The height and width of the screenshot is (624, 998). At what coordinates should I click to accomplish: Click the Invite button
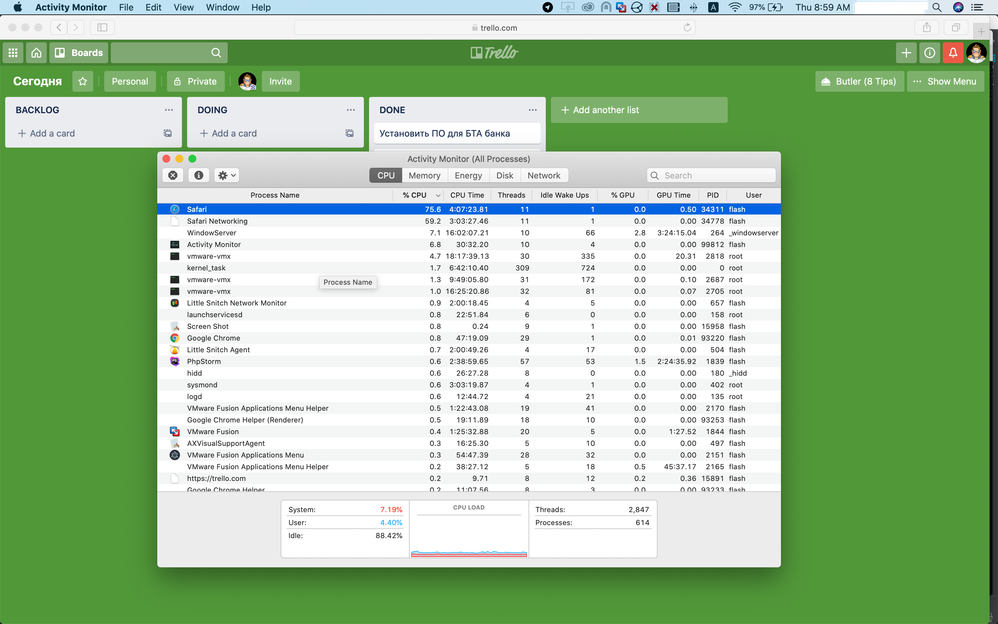(x=280, y=82)
